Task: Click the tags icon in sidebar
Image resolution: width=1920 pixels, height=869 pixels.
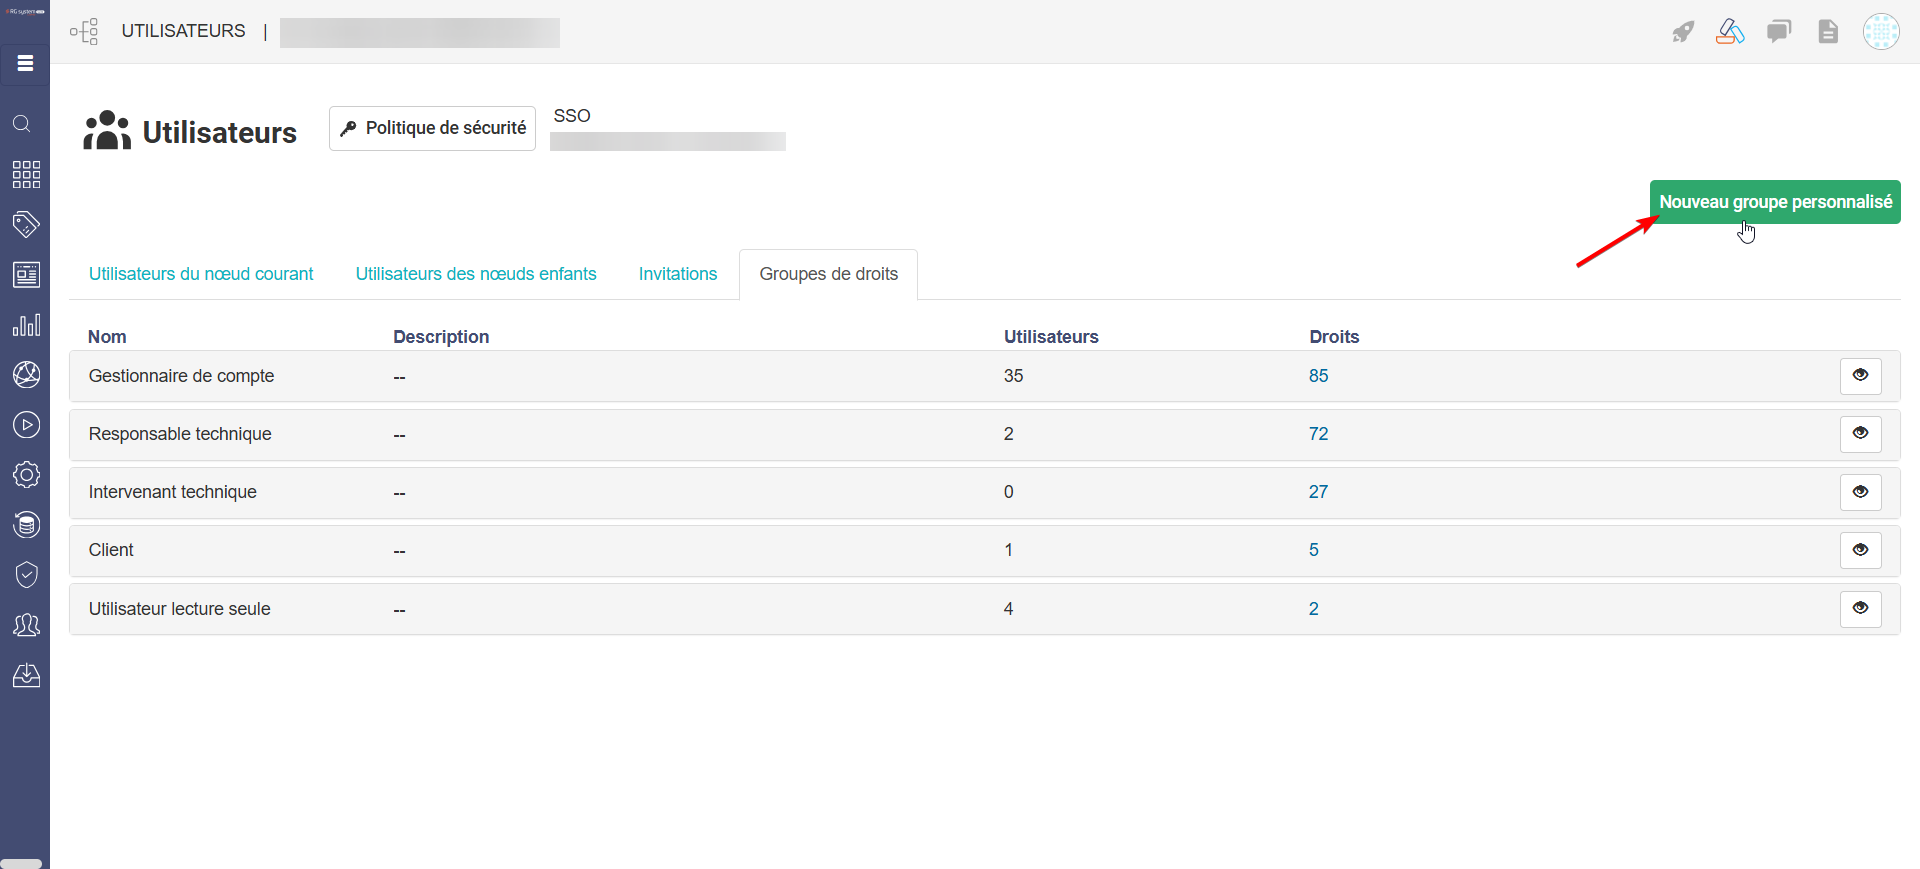Action: [x=26, y=224]
